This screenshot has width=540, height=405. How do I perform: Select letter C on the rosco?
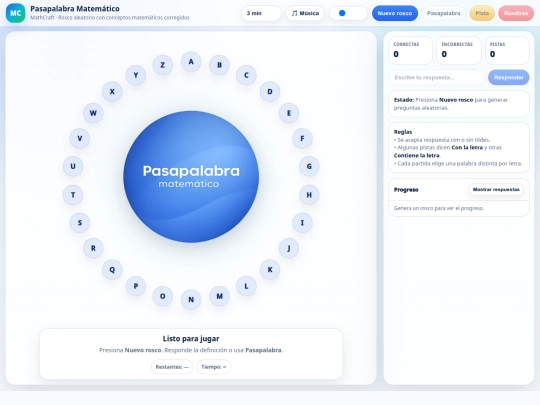[246, 75]
